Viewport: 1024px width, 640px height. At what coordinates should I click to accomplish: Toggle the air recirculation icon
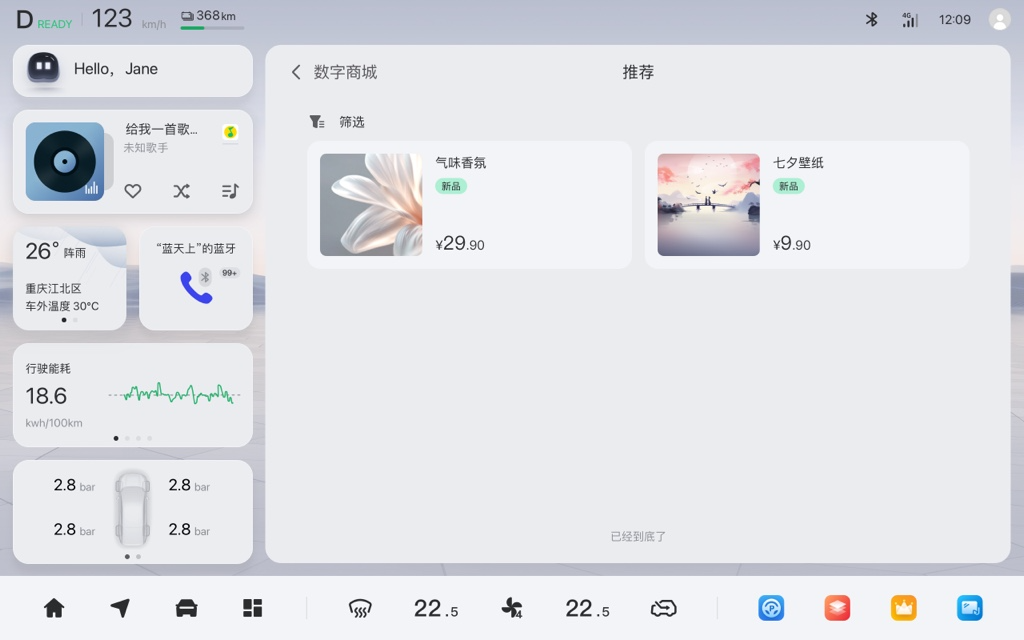(x=664, y=609)
